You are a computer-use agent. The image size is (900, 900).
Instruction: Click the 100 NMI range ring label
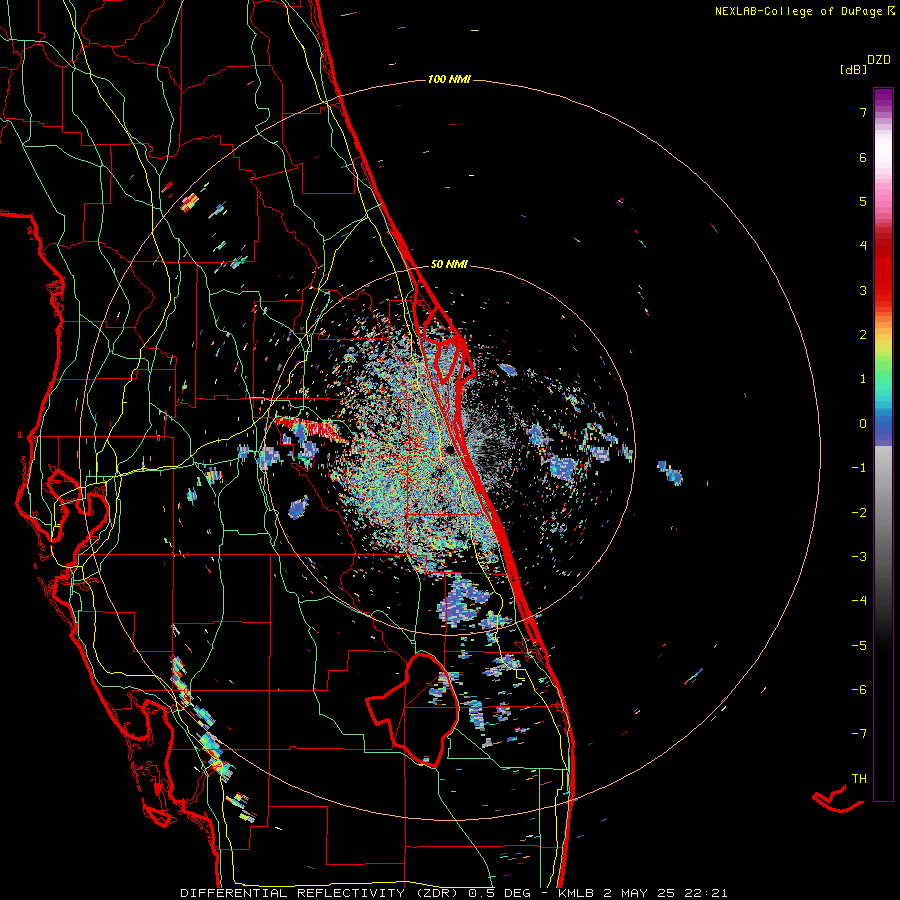pos(449,79)
